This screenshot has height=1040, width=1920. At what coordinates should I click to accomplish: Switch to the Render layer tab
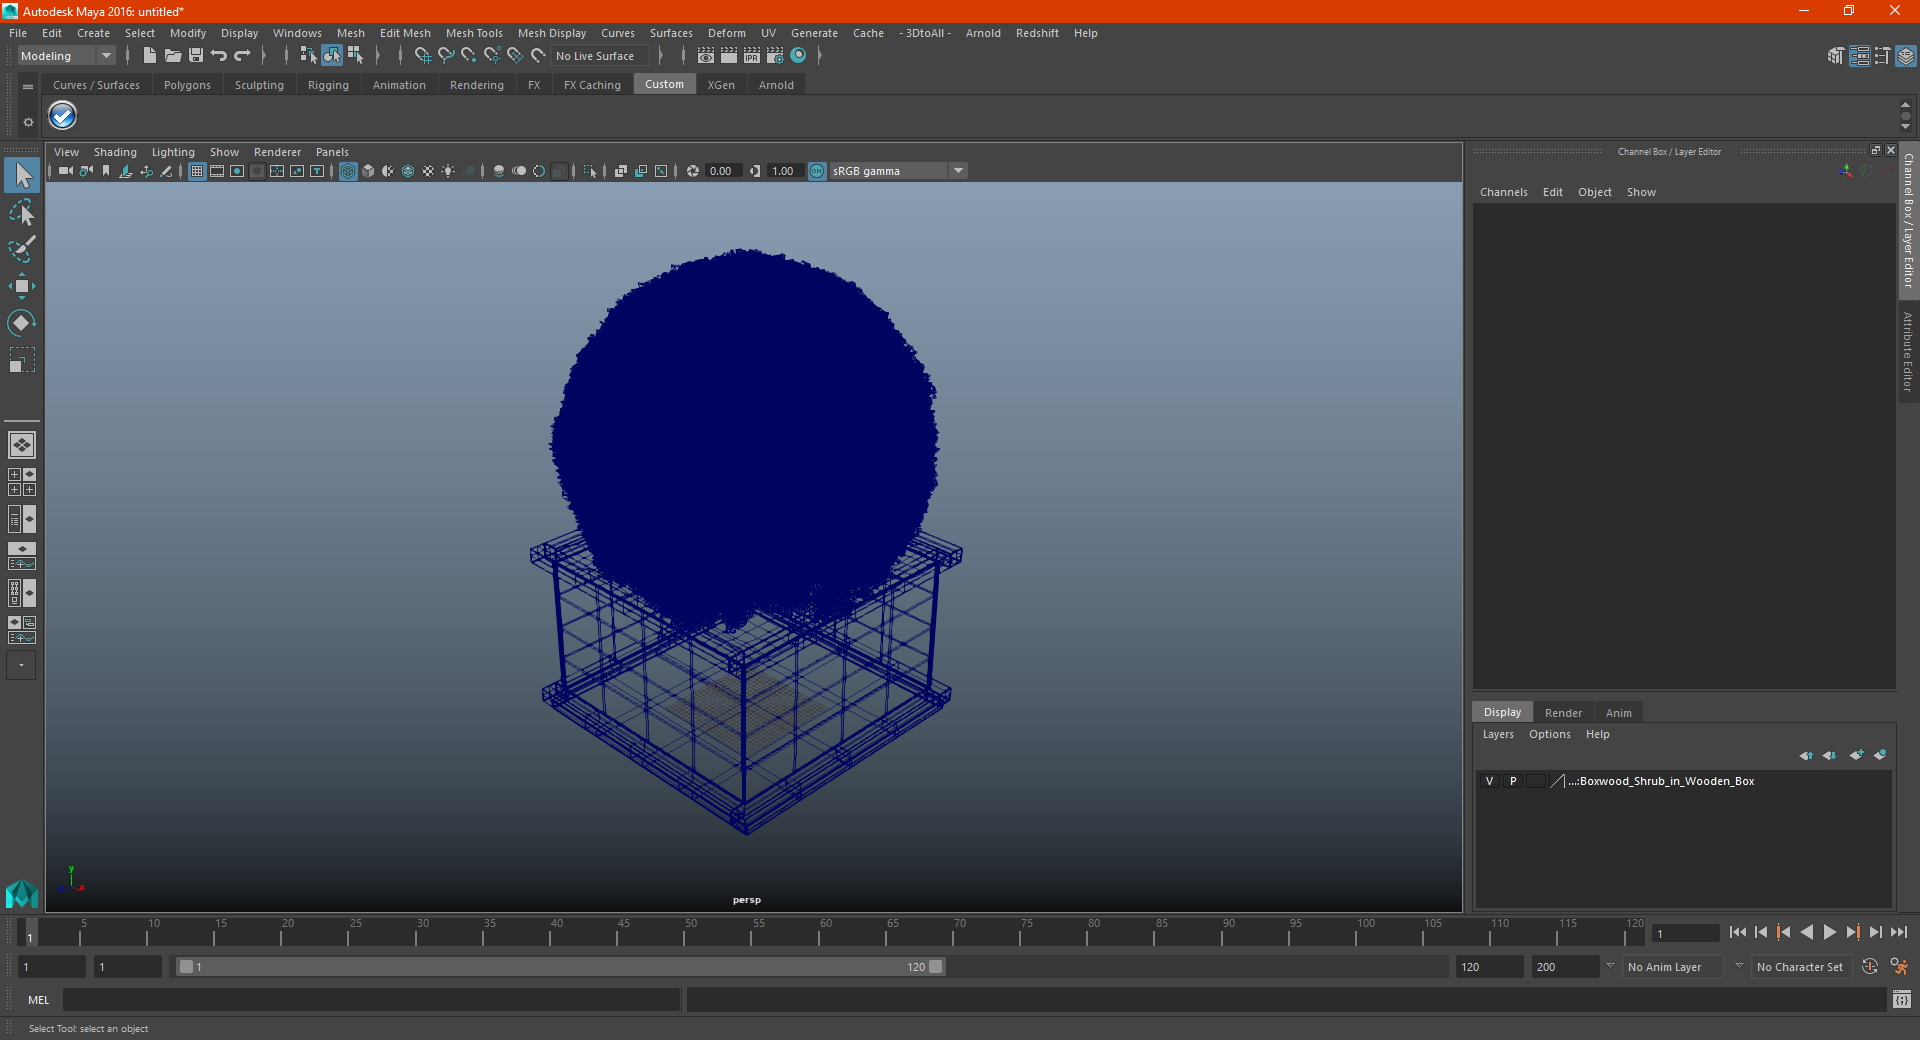[1563, 713]
